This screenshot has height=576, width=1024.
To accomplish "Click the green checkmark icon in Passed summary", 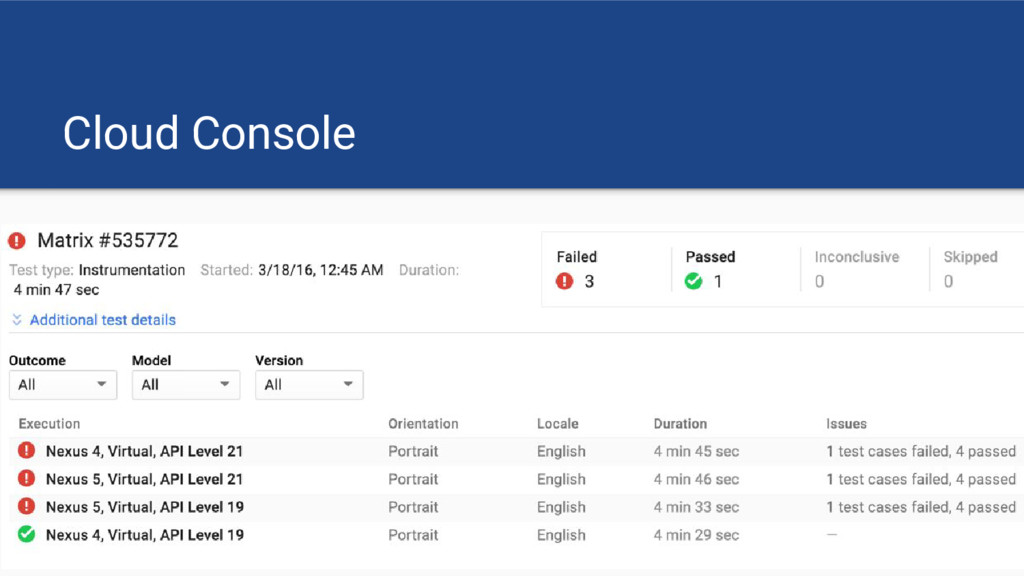I will (693, 281).
